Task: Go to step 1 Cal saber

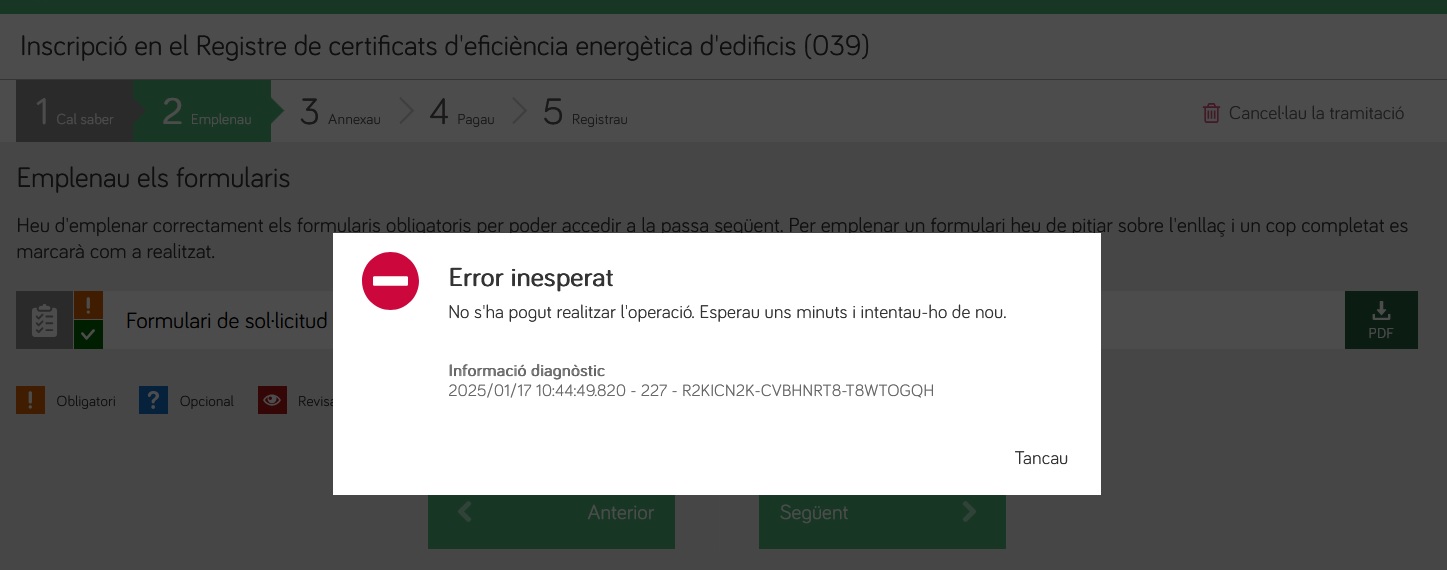Action: (x=74, y=112)
